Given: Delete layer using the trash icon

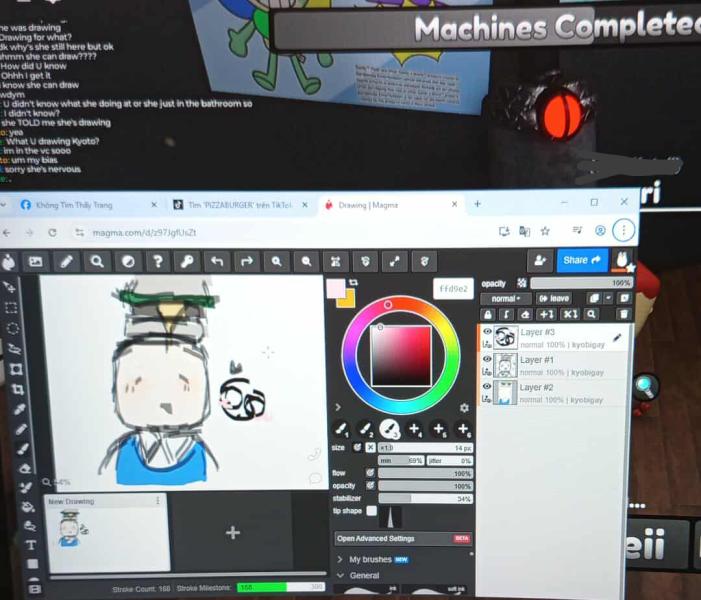Looking at the screenshot, I should (623, 314).
